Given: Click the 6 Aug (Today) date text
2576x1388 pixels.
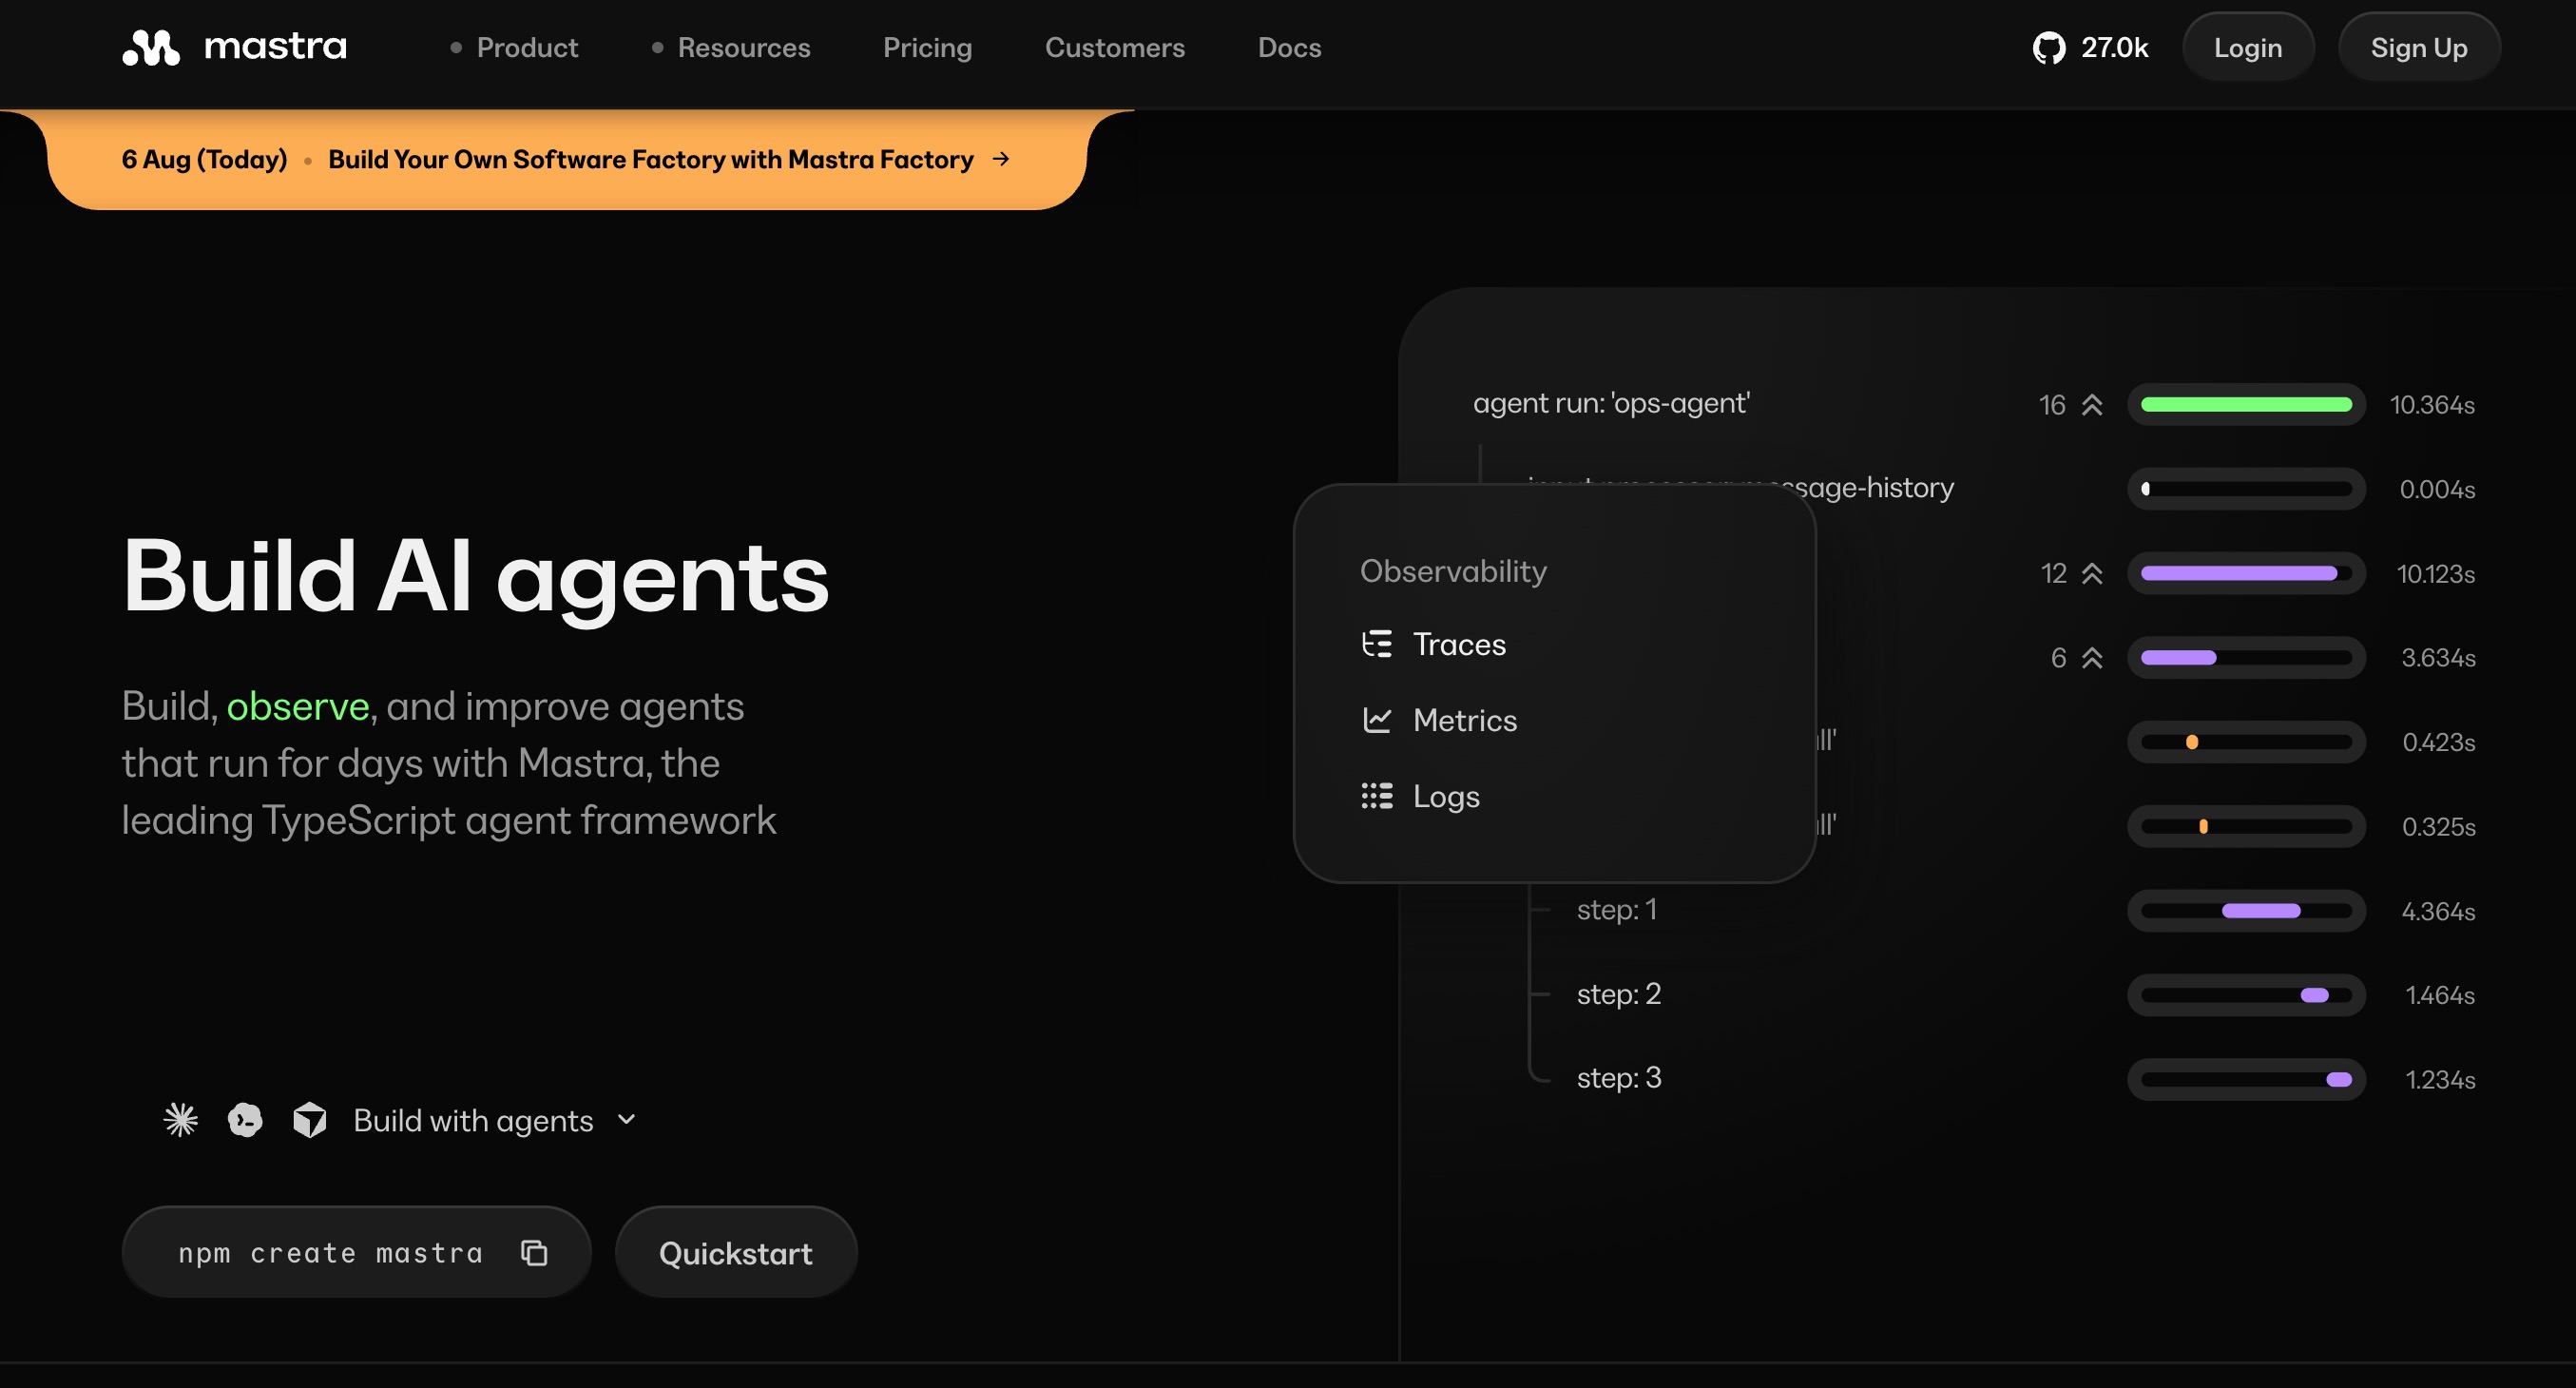Looking at the screenshot, I should pyautogui.click(x=204, y=160).
